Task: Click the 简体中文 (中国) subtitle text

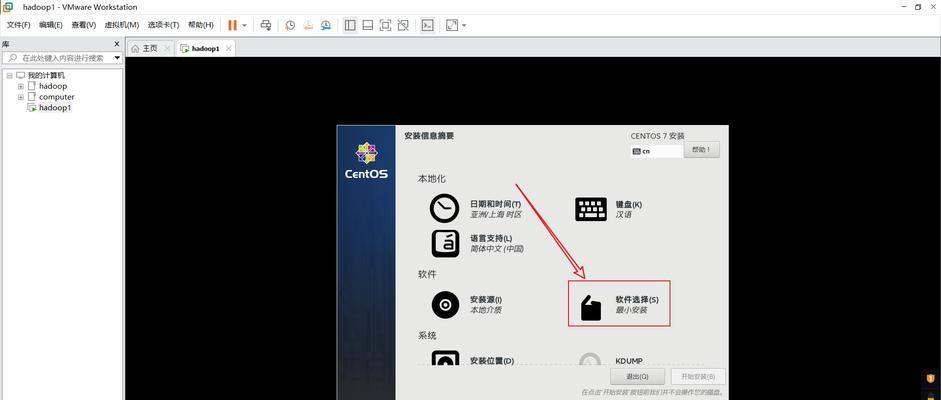Action: (497, 249)
